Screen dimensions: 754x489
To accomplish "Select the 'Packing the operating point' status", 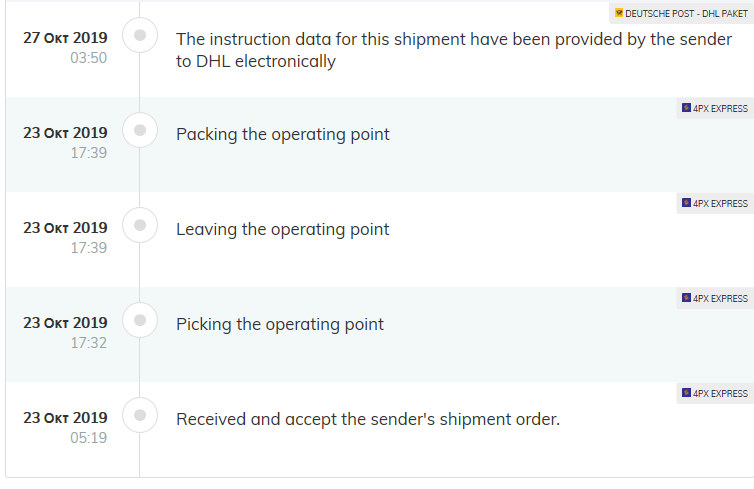I will (283, 134).
